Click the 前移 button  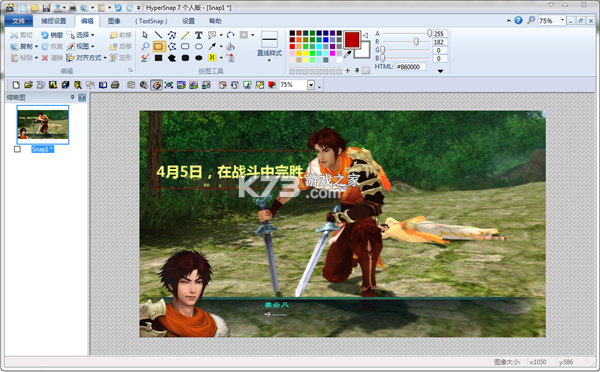tap(121, 35)
